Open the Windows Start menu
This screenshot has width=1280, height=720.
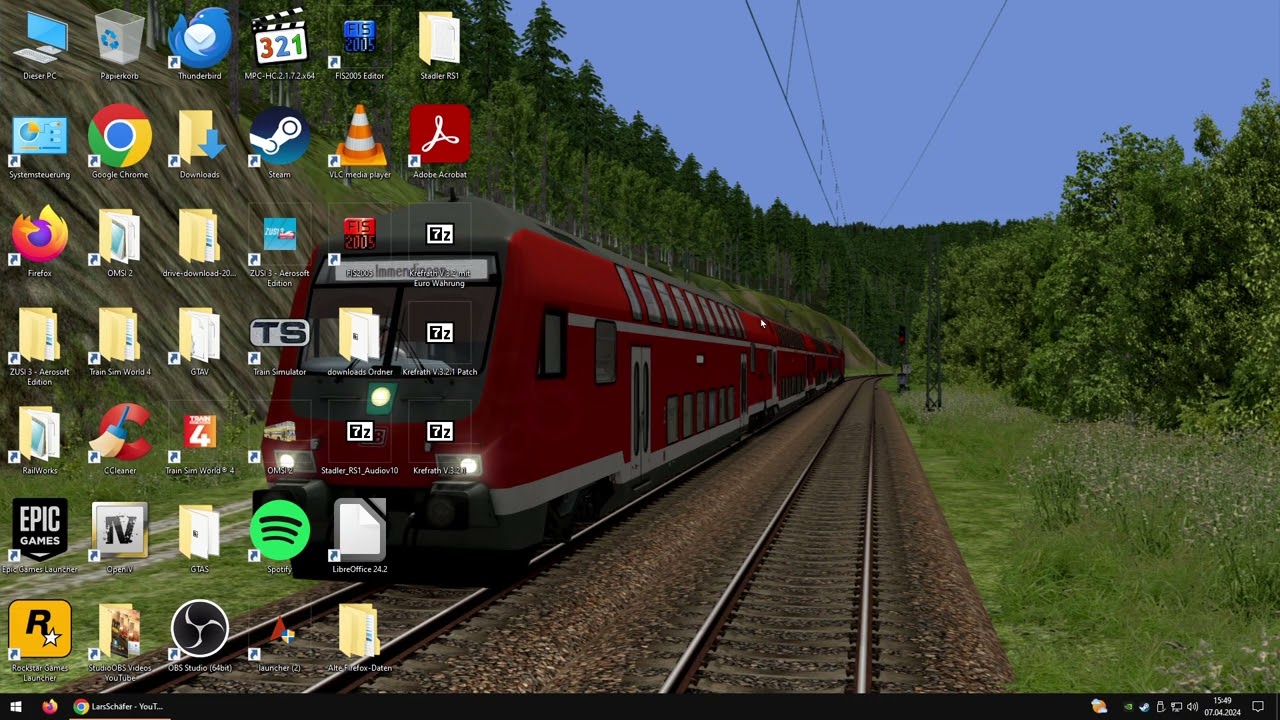point(16,706)
